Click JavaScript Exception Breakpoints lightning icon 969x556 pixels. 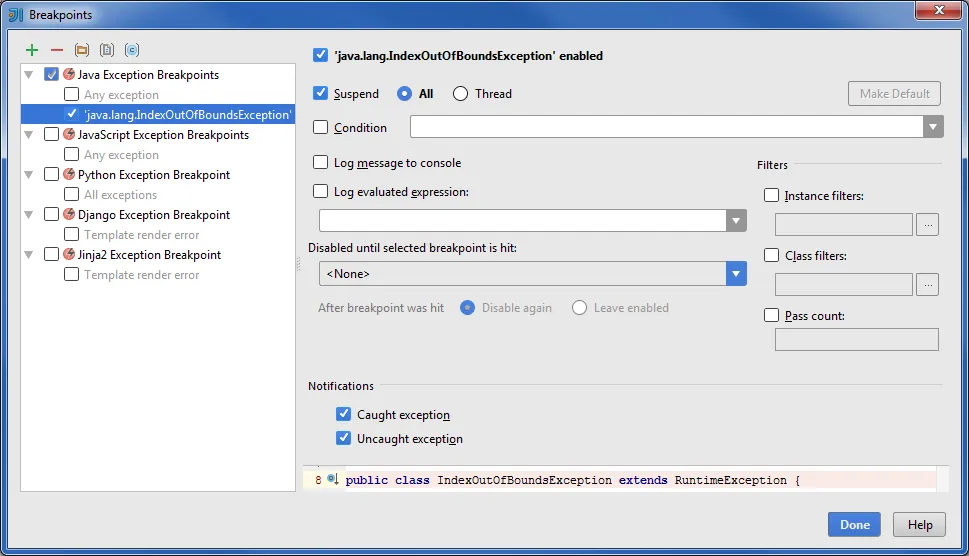click(69, 134)
